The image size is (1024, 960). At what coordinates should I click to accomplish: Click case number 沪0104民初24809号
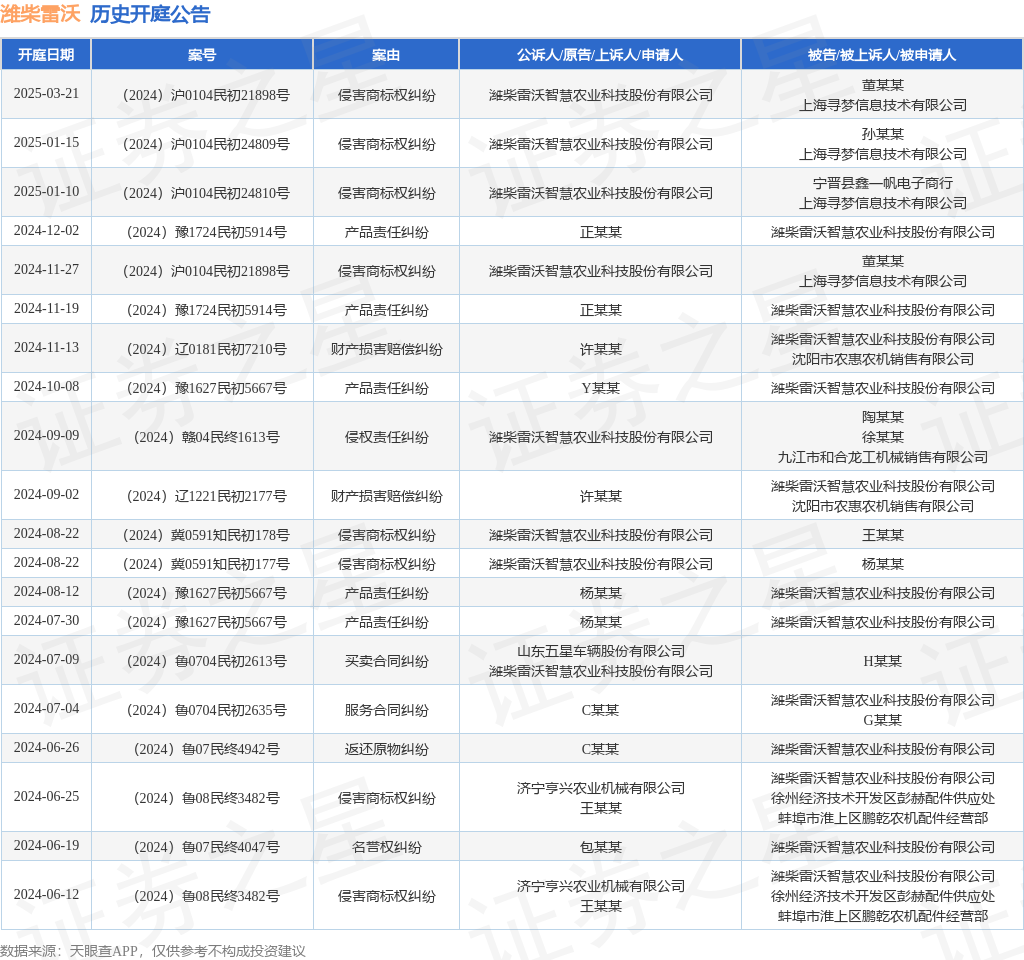point(206,144)
